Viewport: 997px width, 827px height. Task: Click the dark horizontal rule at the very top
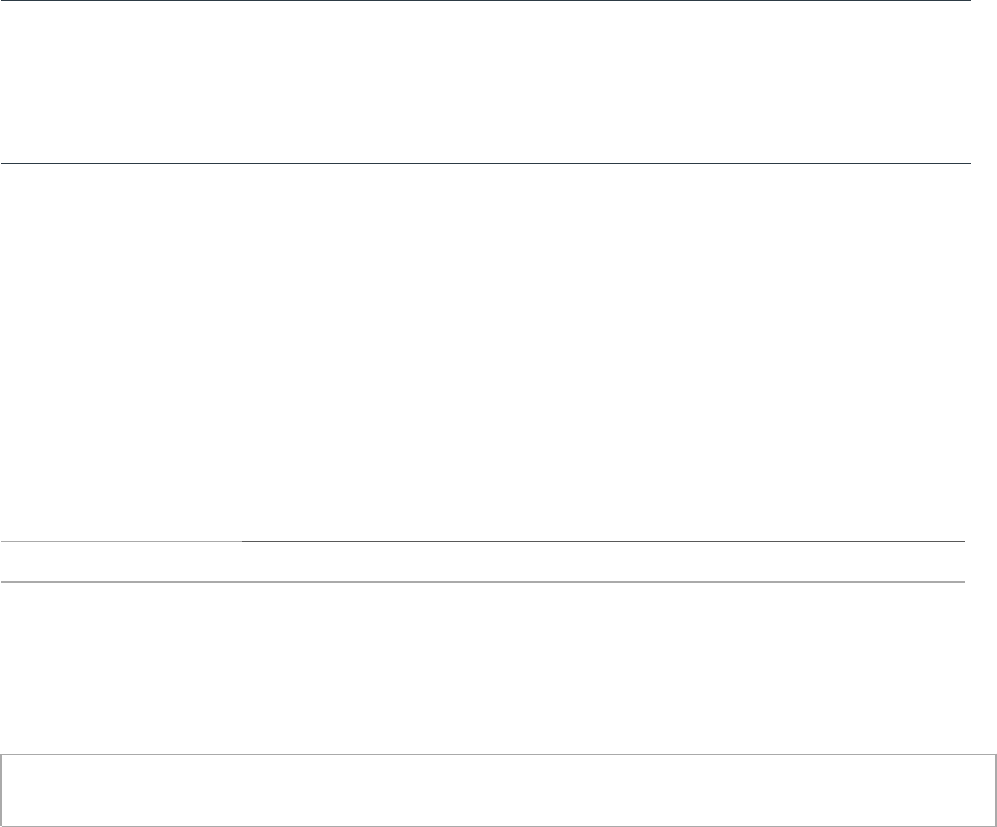[485, 1]
